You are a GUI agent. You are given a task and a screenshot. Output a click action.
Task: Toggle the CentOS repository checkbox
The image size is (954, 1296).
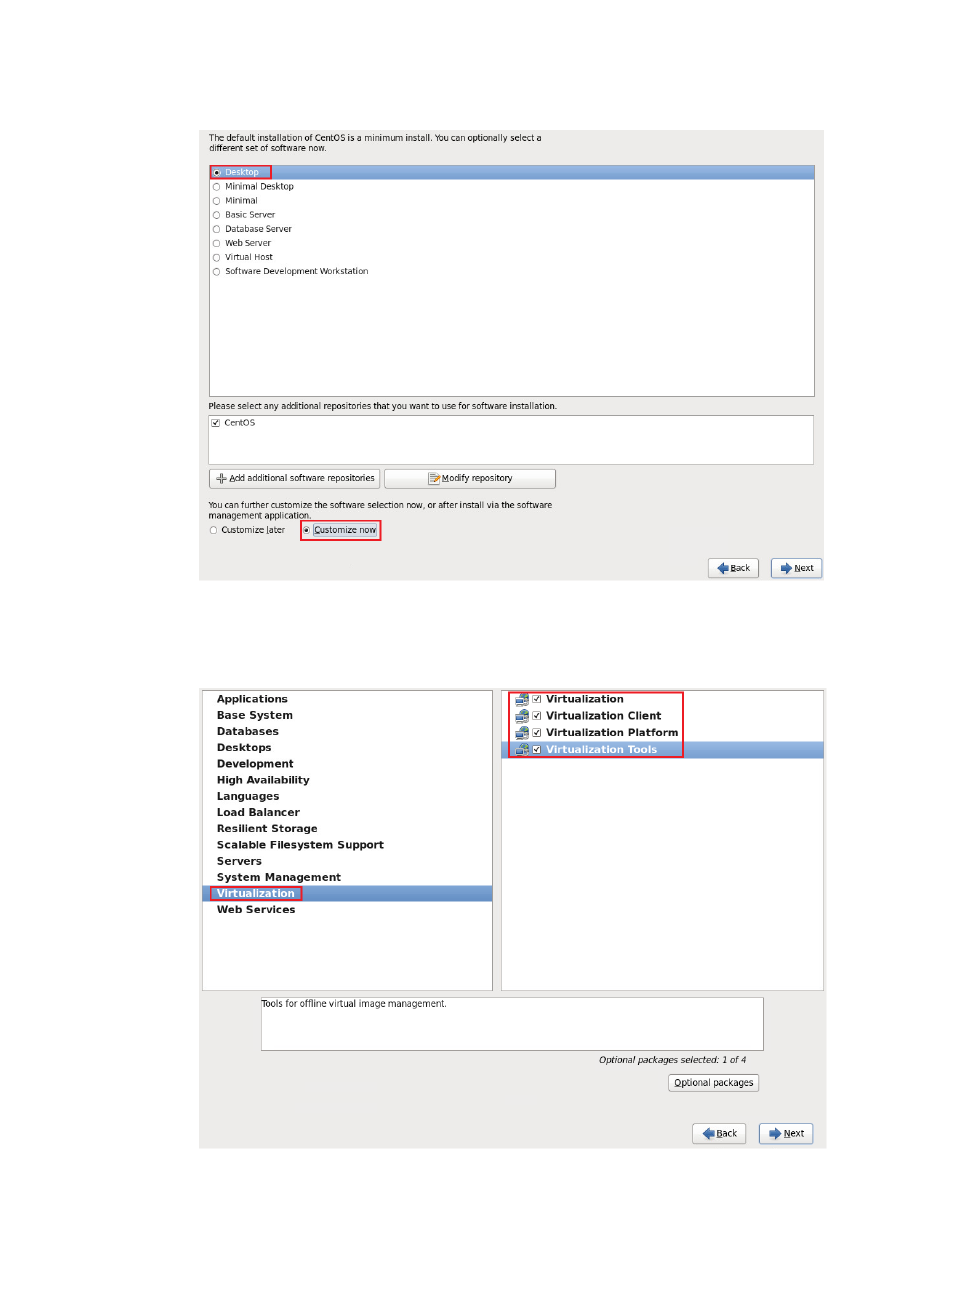(x=215, y=423)
